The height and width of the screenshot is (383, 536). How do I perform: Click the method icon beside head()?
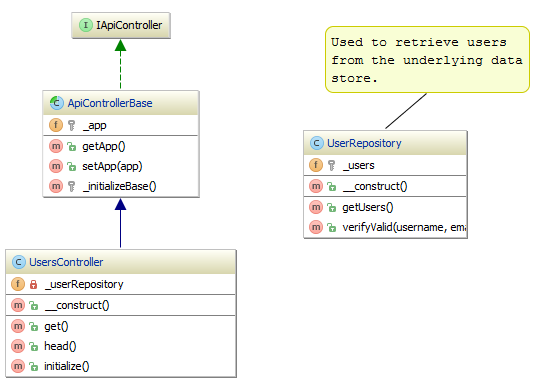(x=18, y=346)
